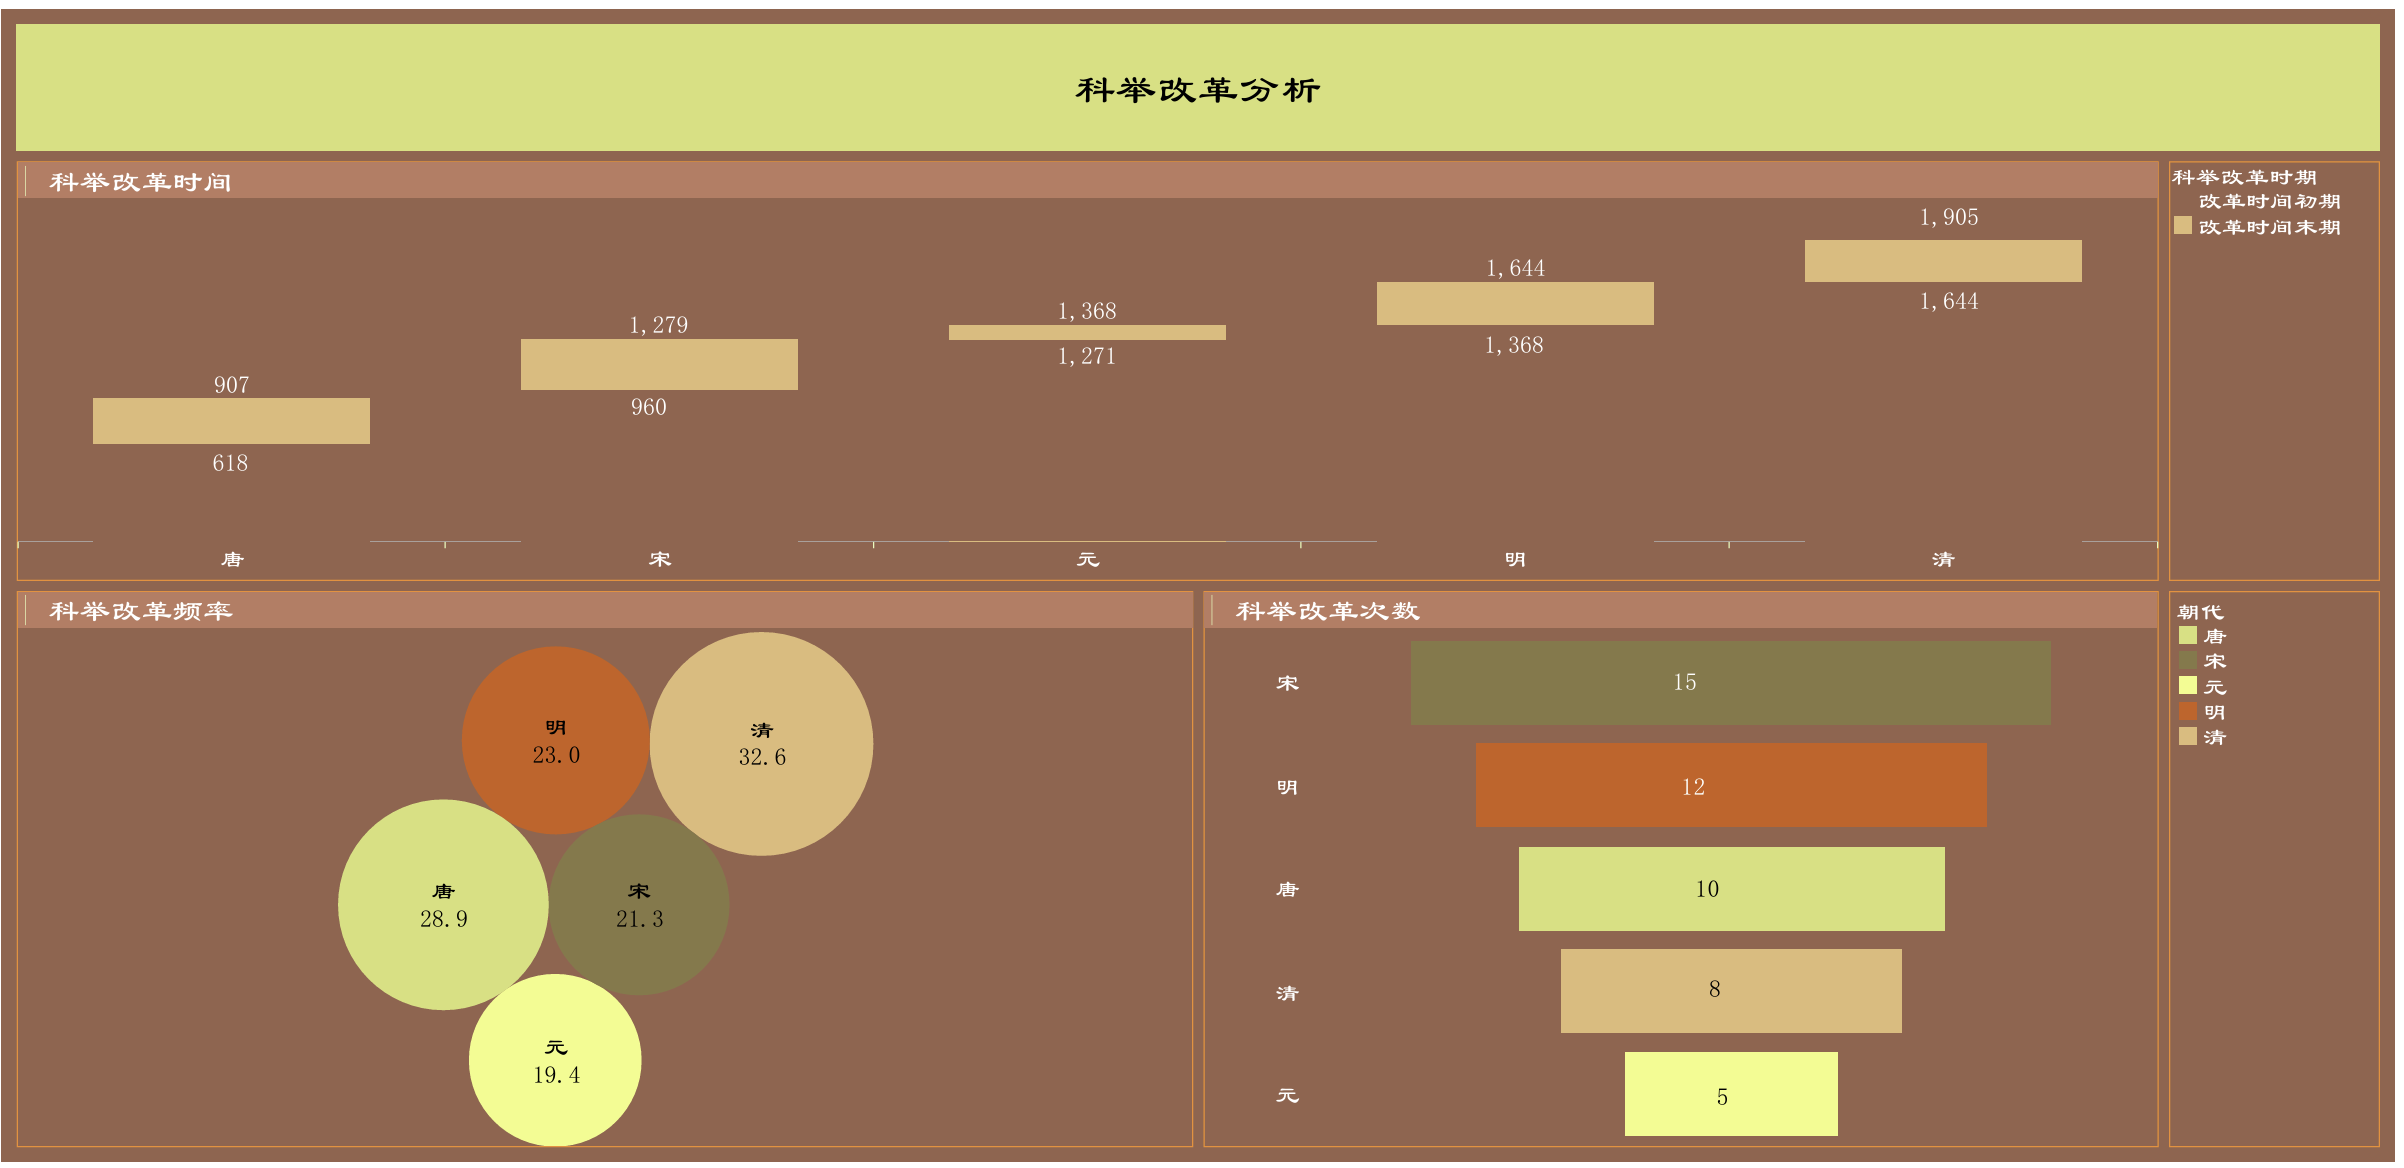Screen dimensions: 2404x1168
Task: Click the 科举改革分析 dashboard title
Action: point(1197,90)
